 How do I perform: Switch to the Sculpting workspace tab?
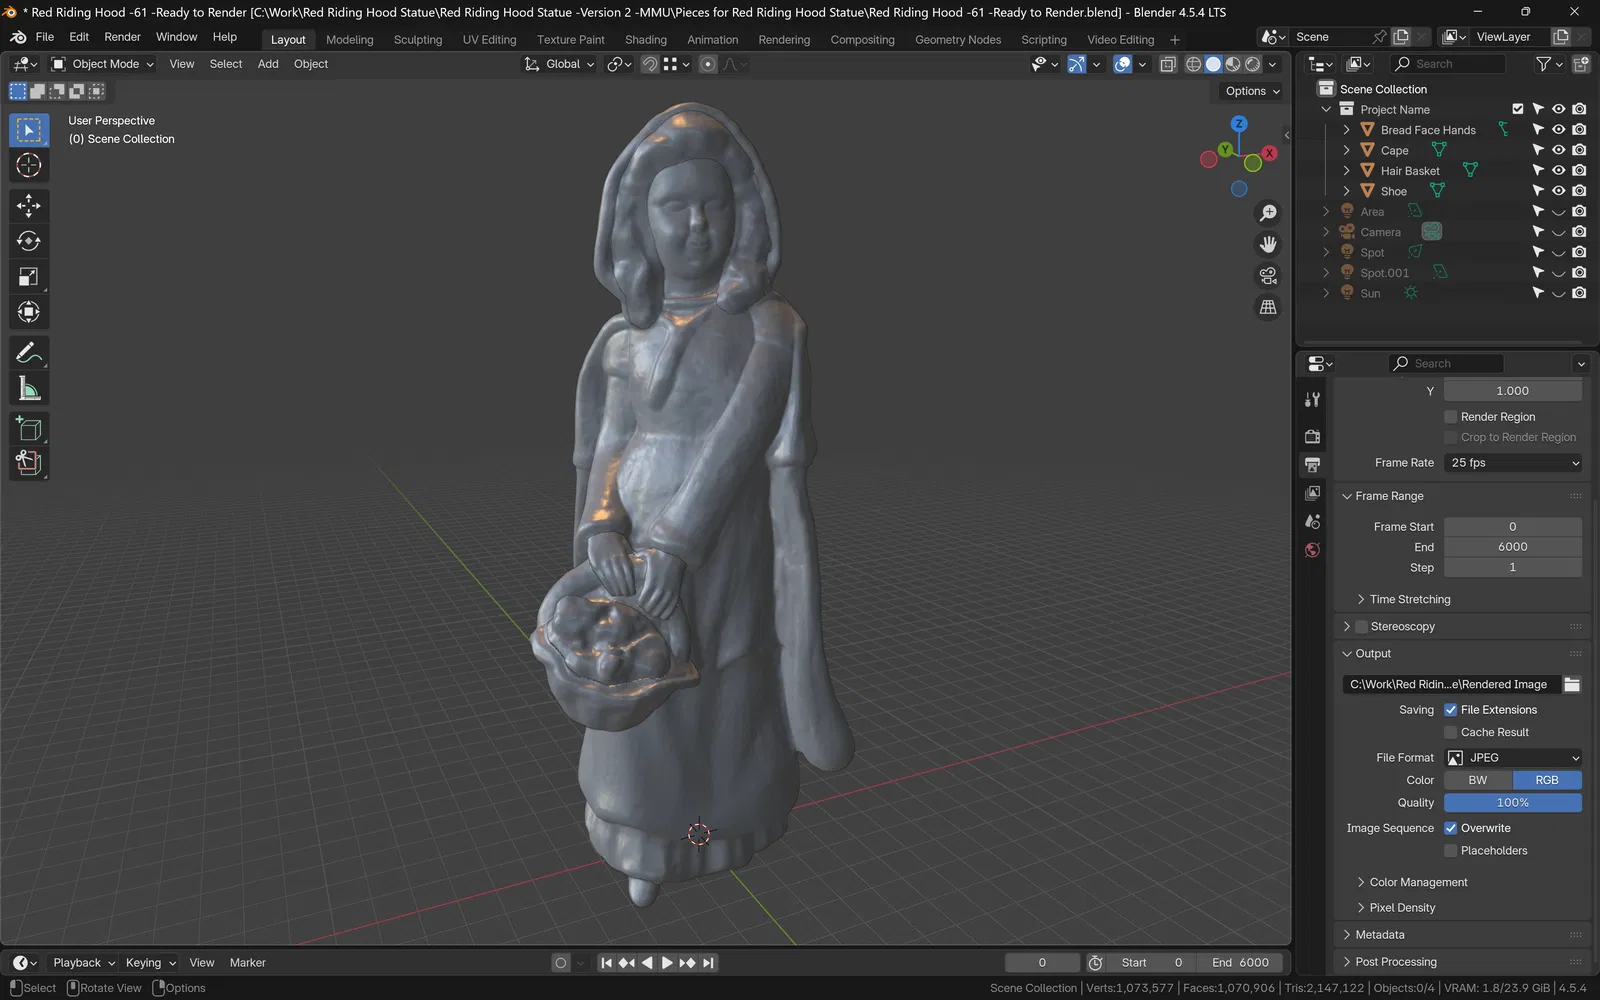(x=417, y=40)
